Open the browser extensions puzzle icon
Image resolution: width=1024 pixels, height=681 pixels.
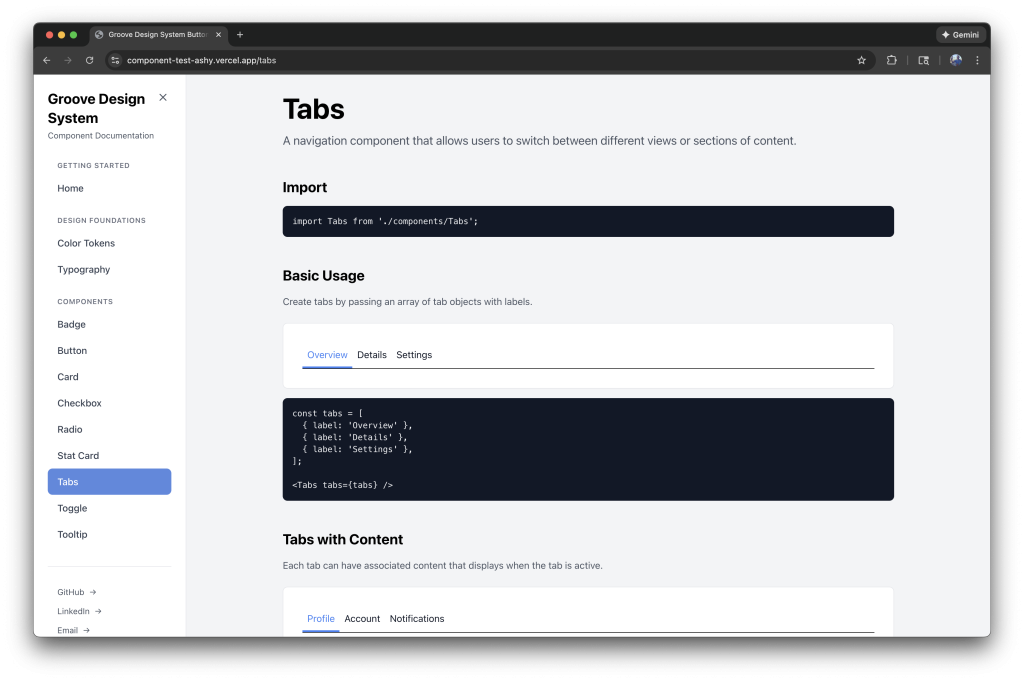[x=891, y=60]
